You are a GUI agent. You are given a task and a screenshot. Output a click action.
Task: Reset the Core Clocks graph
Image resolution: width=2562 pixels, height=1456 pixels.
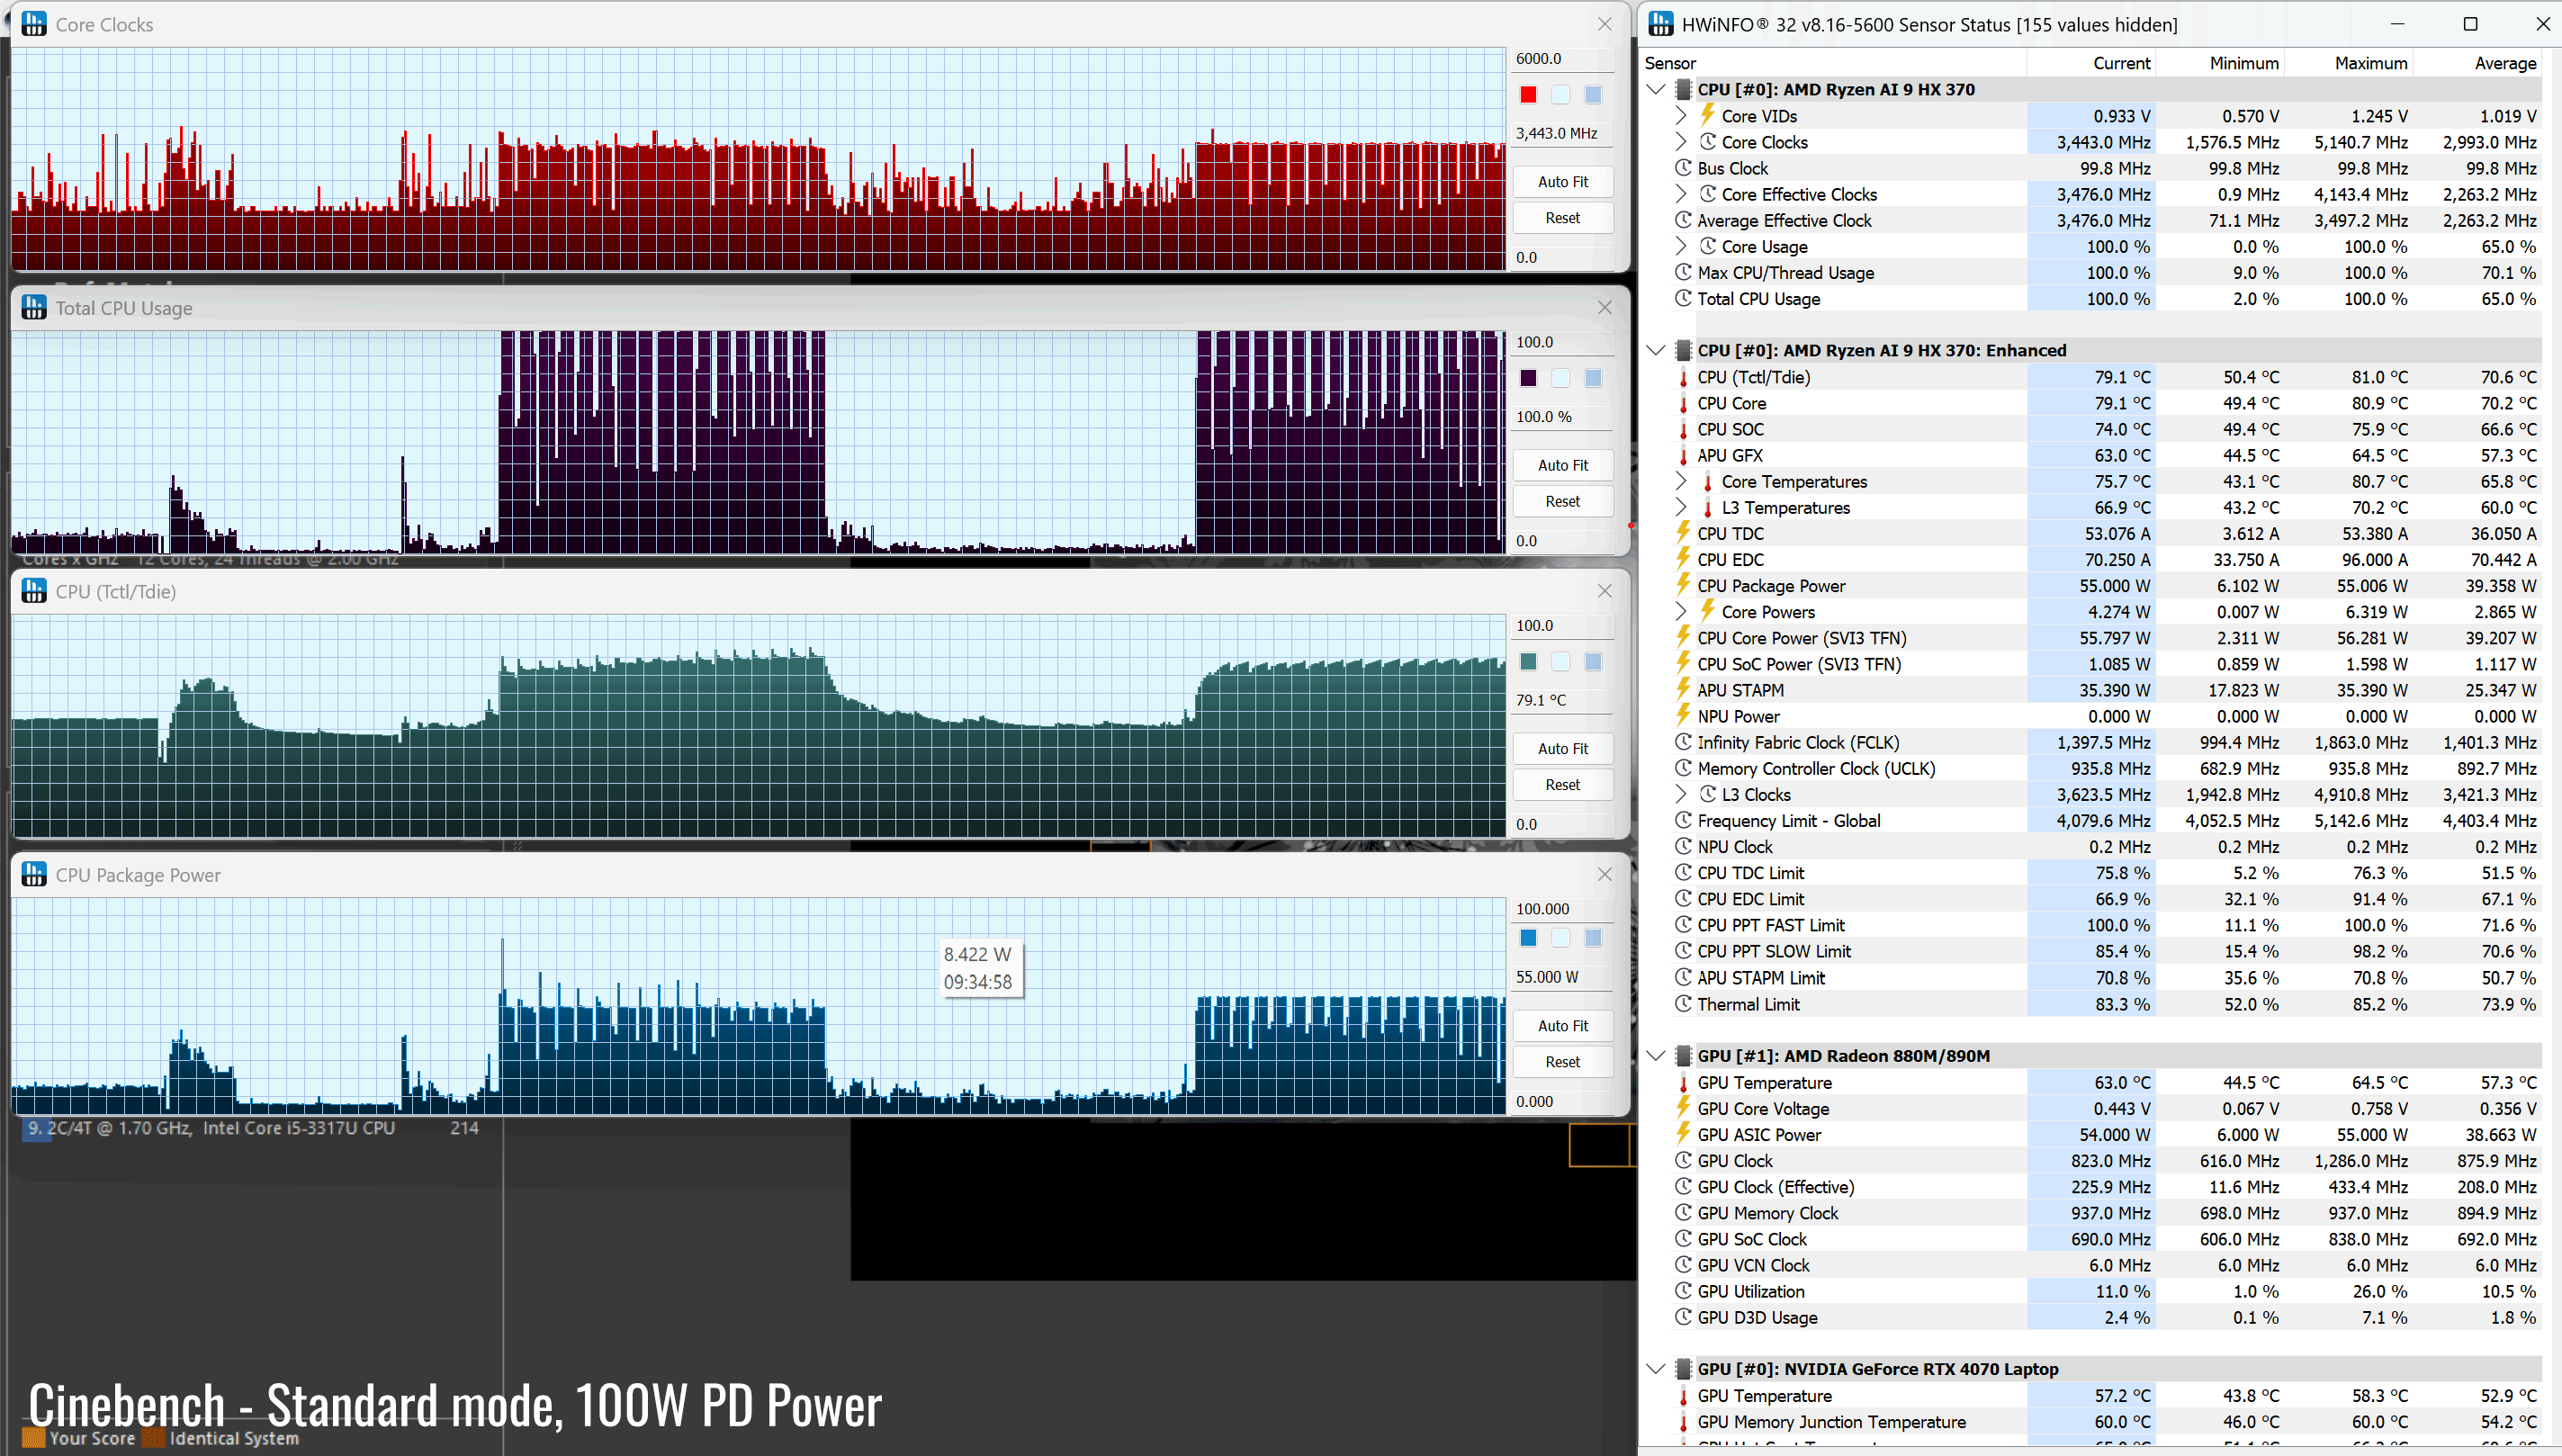click(x=1562, y=218)
